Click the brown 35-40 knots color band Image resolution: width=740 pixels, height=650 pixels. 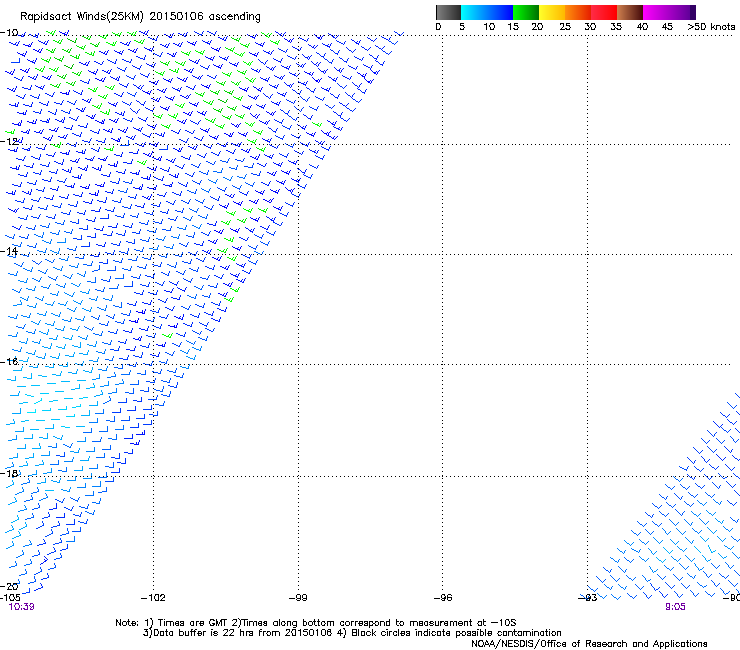[x=630, y=12]
